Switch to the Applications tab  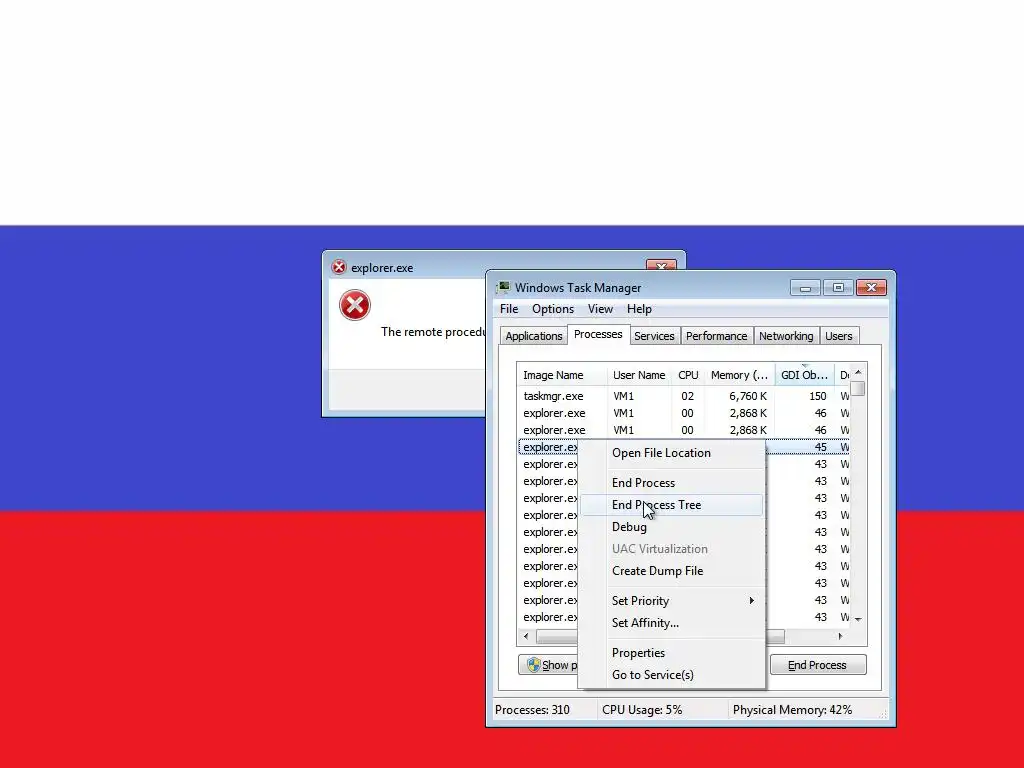(x=534, y=336)
